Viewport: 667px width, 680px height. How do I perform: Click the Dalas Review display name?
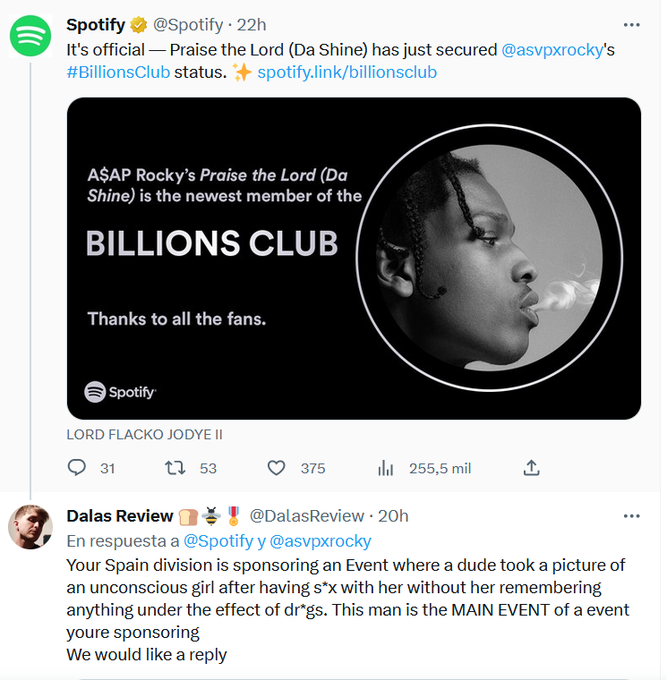click(x=120, y=516)
